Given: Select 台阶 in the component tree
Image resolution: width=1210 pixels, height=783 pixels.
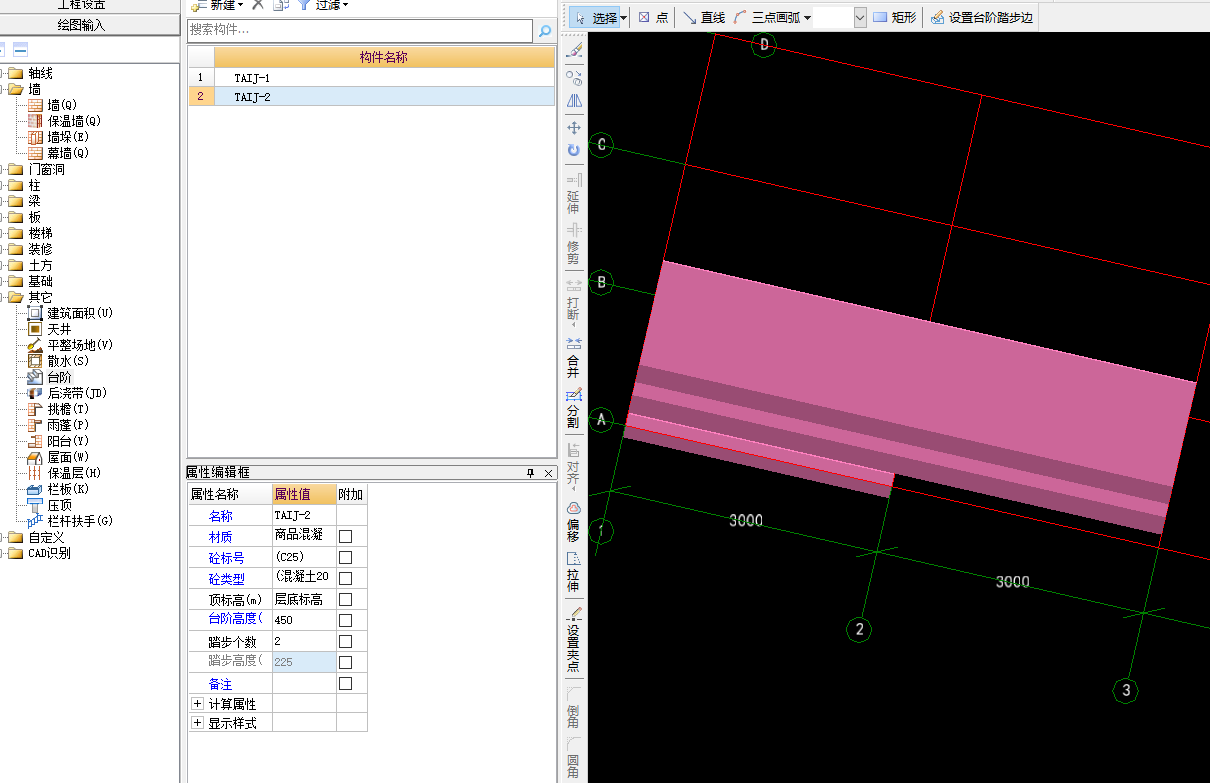Looking at the screenshot, I should pos(59,377).
